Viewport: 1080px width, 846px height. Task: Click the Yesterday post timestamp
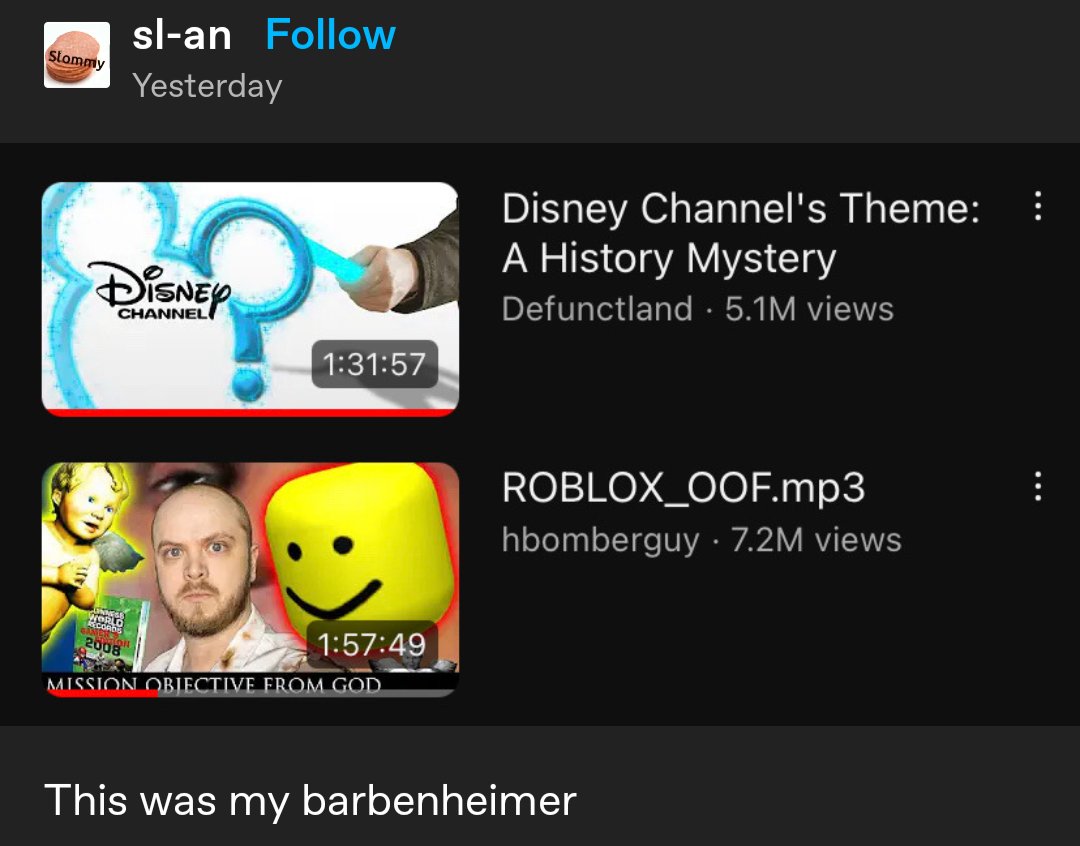[207, 86]
